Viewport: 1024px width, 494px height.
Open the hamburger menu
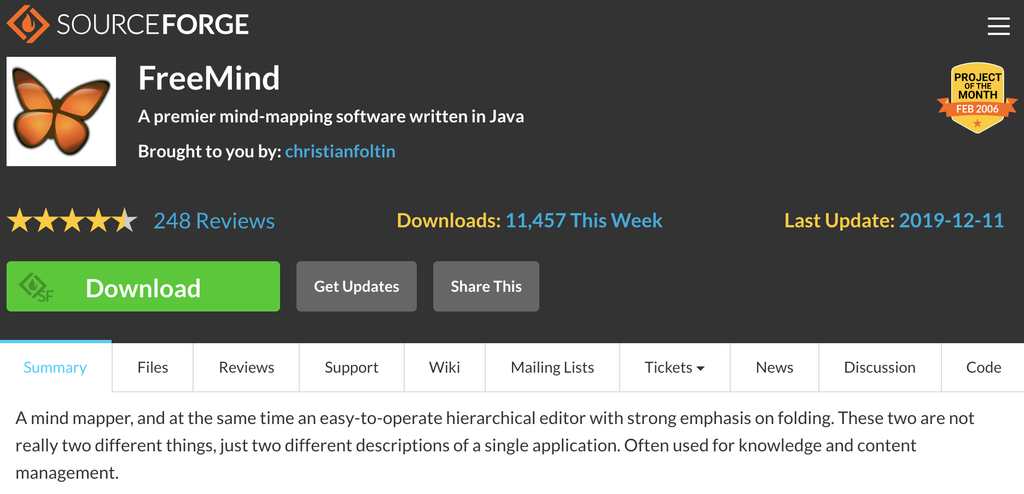[998, 26]
